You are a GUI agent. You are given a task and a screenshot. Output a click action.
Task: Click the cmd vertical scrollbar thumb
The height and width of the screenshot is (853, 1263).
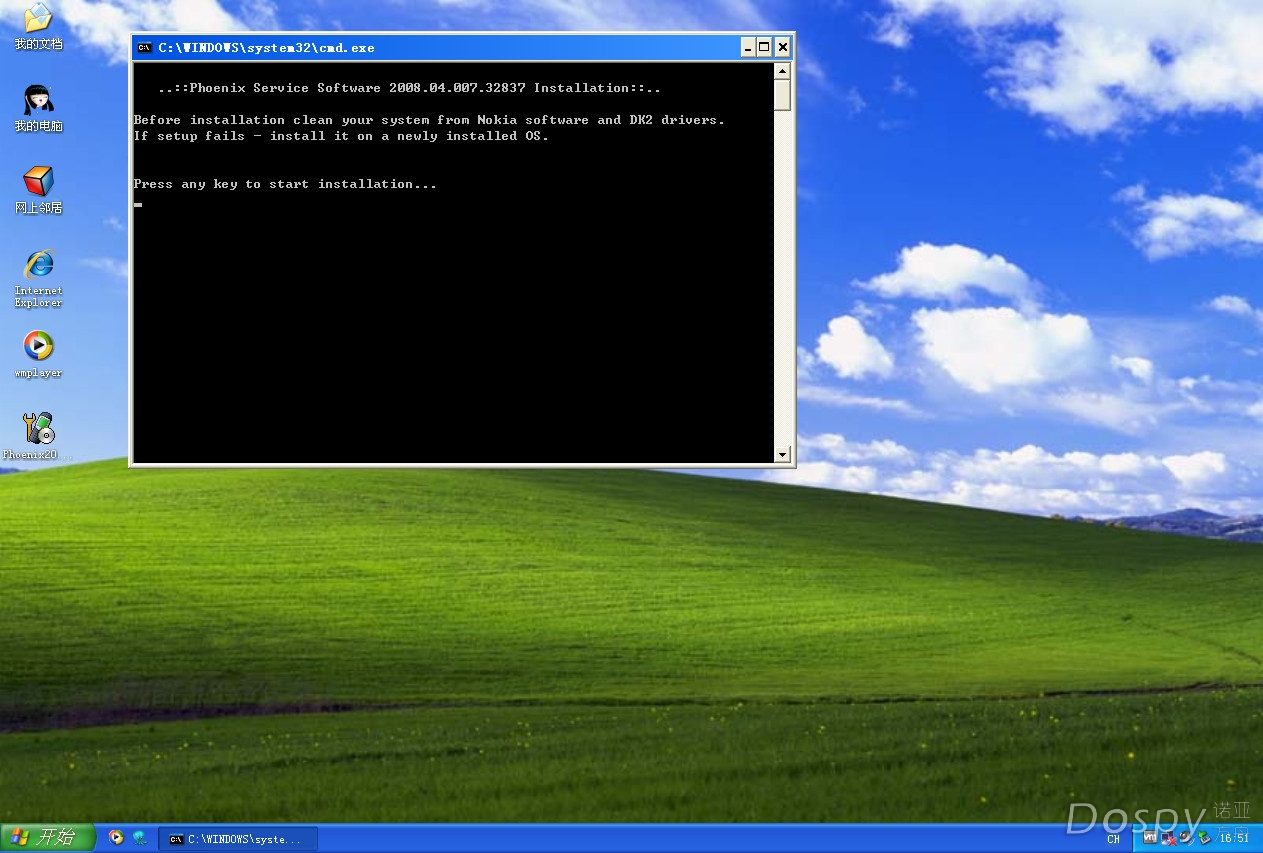tap(783, 95)
